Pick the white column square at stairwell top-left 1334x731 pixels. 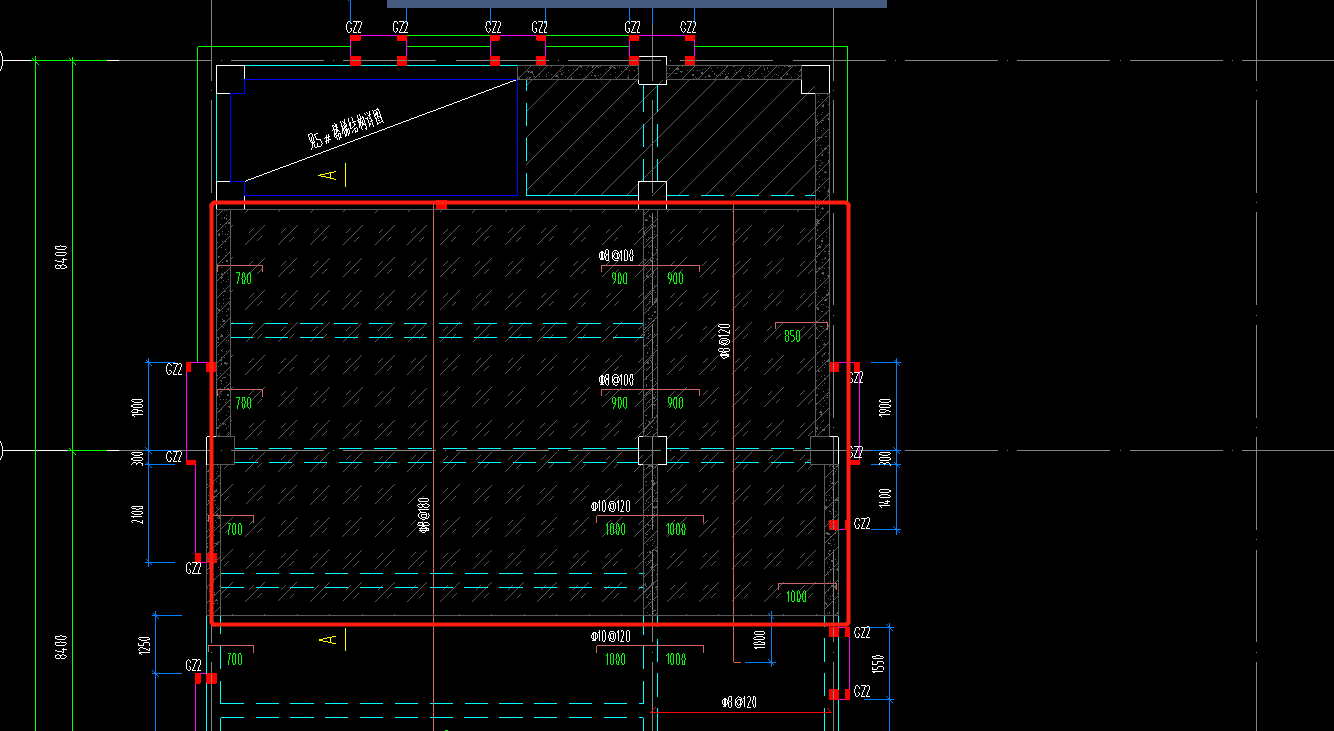coord(230,79)
